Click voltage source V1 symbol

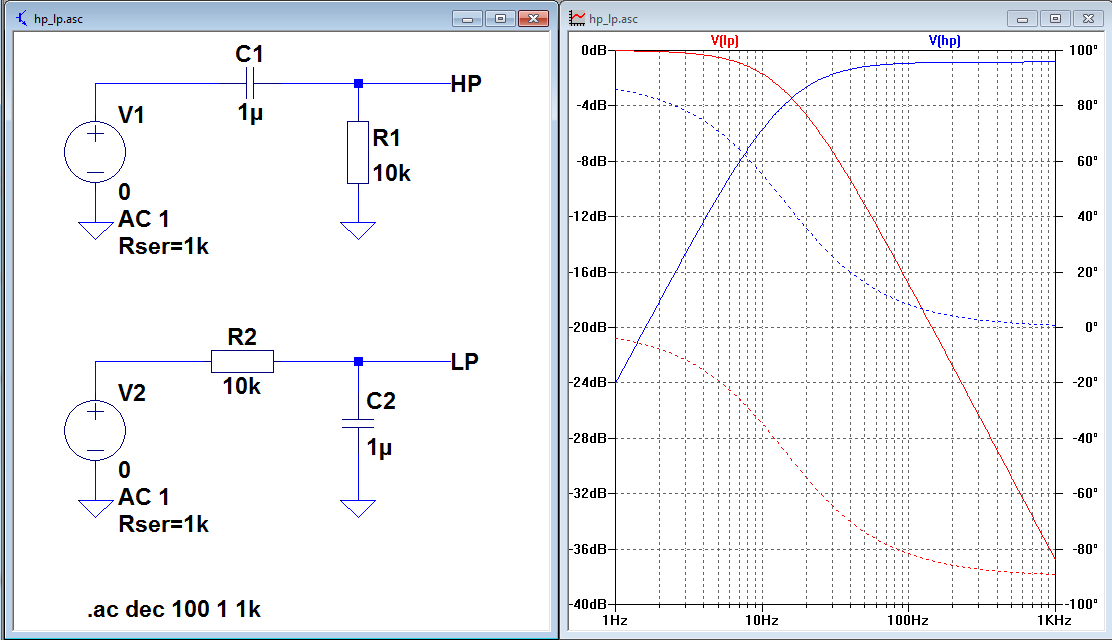coord(95,153)
